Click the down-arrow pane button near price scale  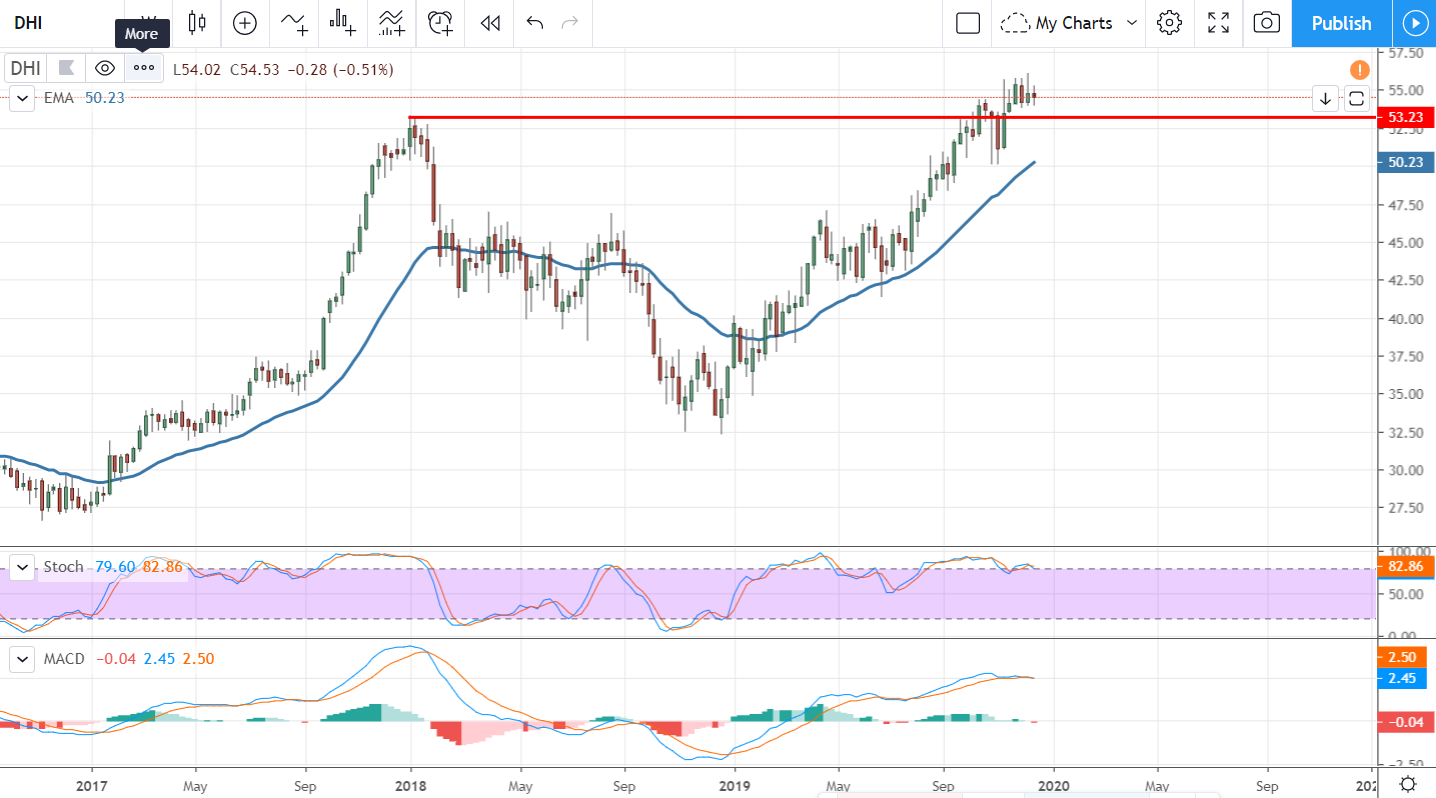[x=1325, y=98]
